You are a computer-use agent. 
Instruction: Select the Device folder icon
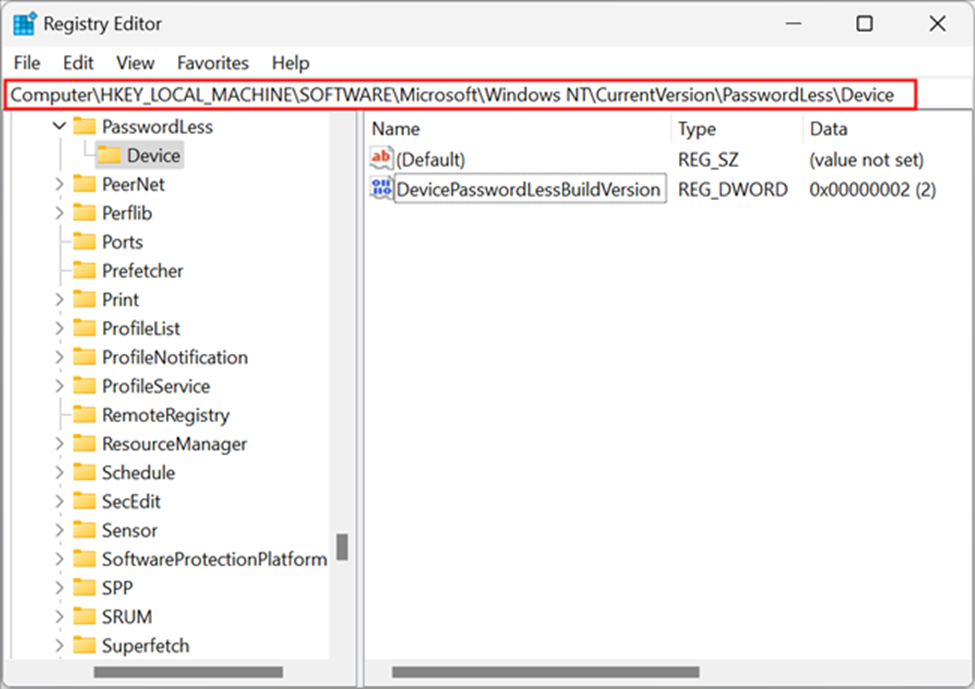pos(109,155)
